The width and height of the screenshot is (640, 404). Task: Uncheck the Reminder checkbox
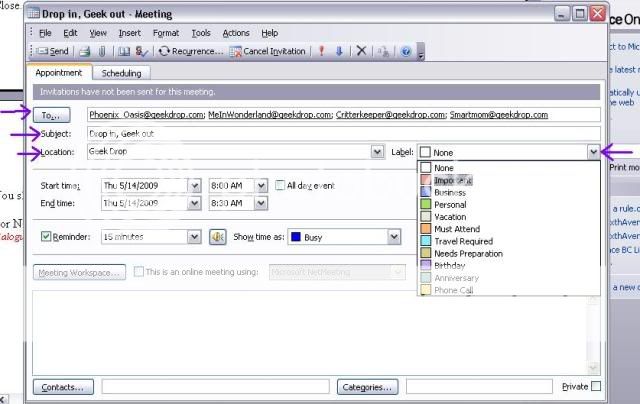[46, 237]
